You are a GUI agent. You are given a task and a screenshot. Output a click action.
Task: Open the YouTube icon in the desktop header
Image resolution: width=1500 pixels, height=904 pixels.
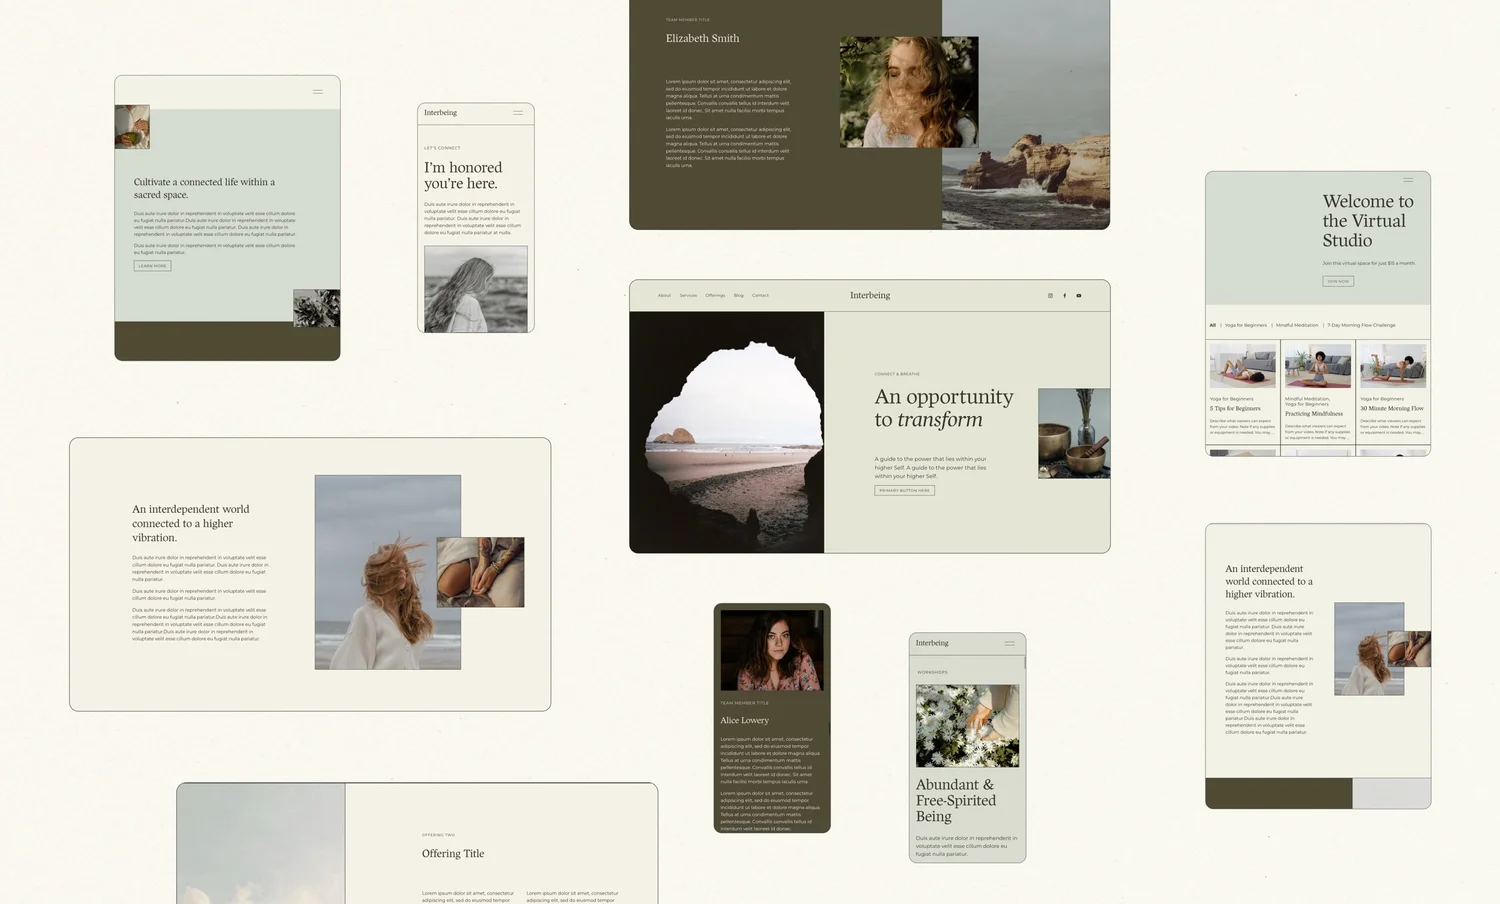pos(1077,296)
